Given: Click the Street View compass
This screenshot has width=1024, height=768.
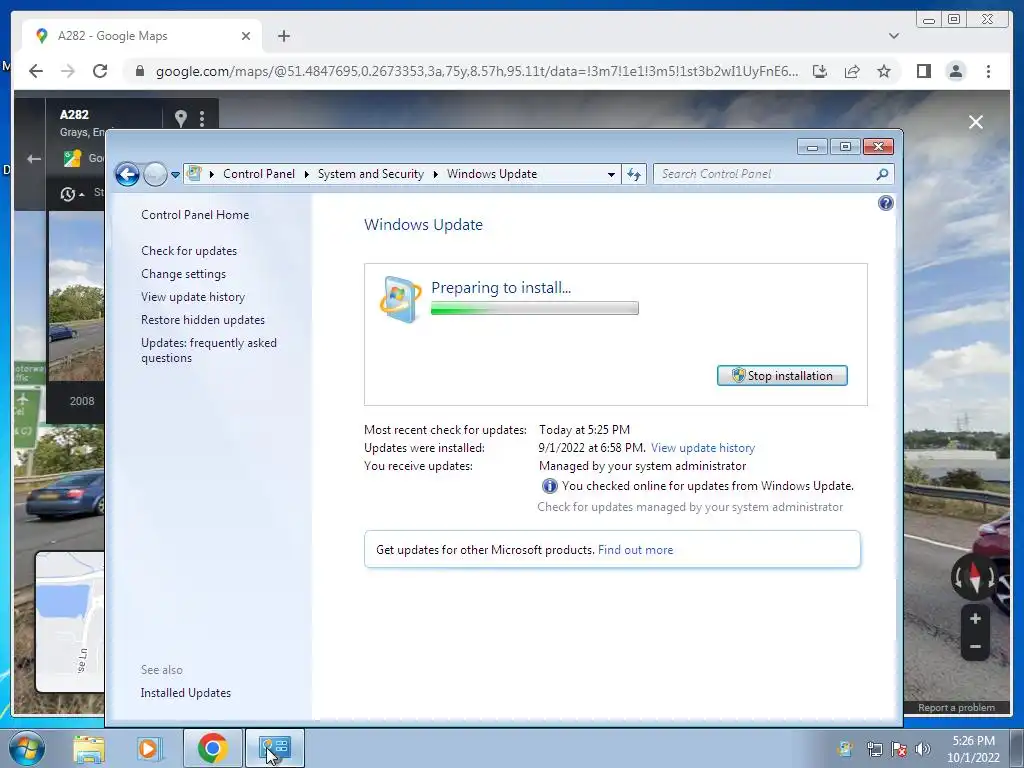Looking at the screenshot, I should coord(974,577).
